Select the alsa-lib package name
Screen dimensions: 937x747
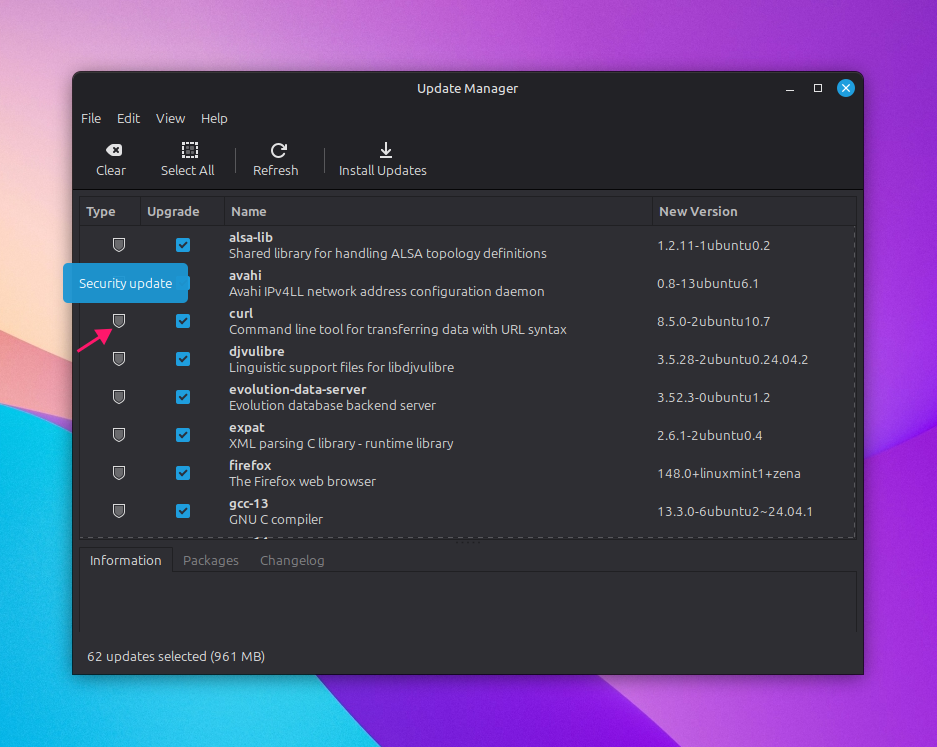250,237
